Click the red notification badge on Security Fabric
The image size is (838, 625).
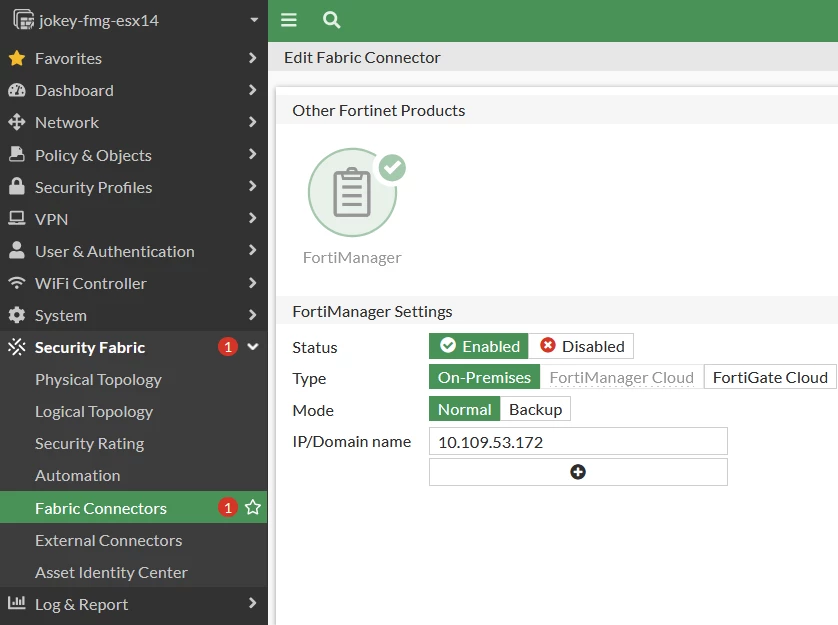228,347
